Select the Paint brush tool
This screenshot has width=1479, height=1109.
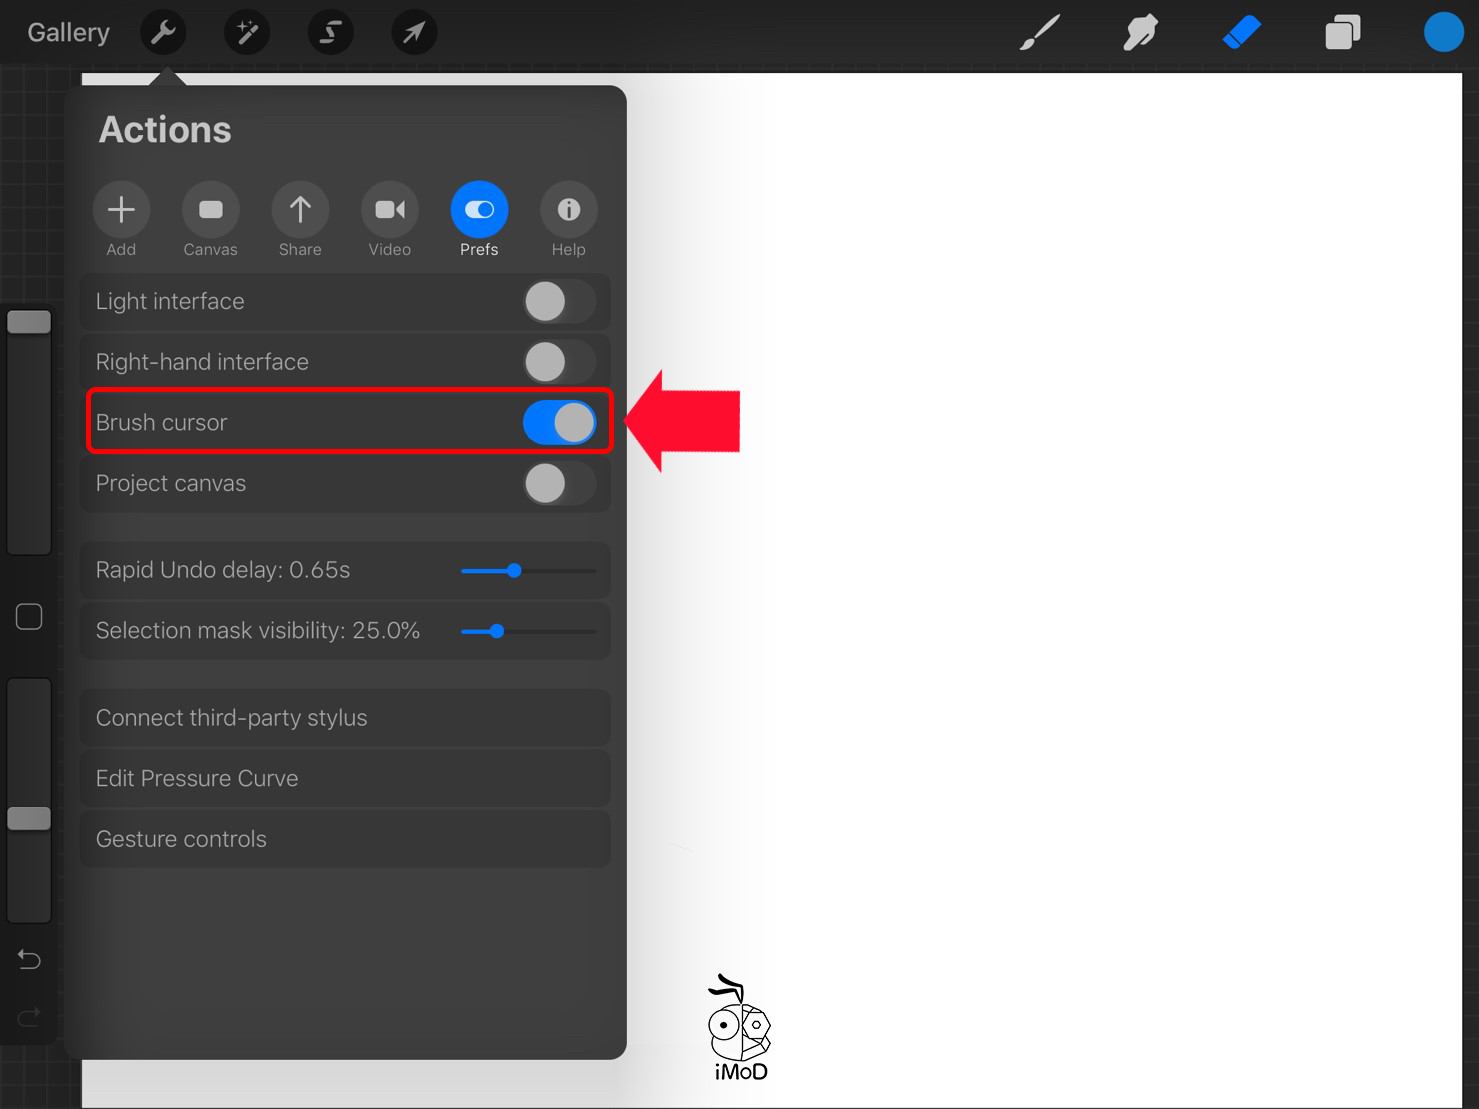click(x=1038, y=31)
